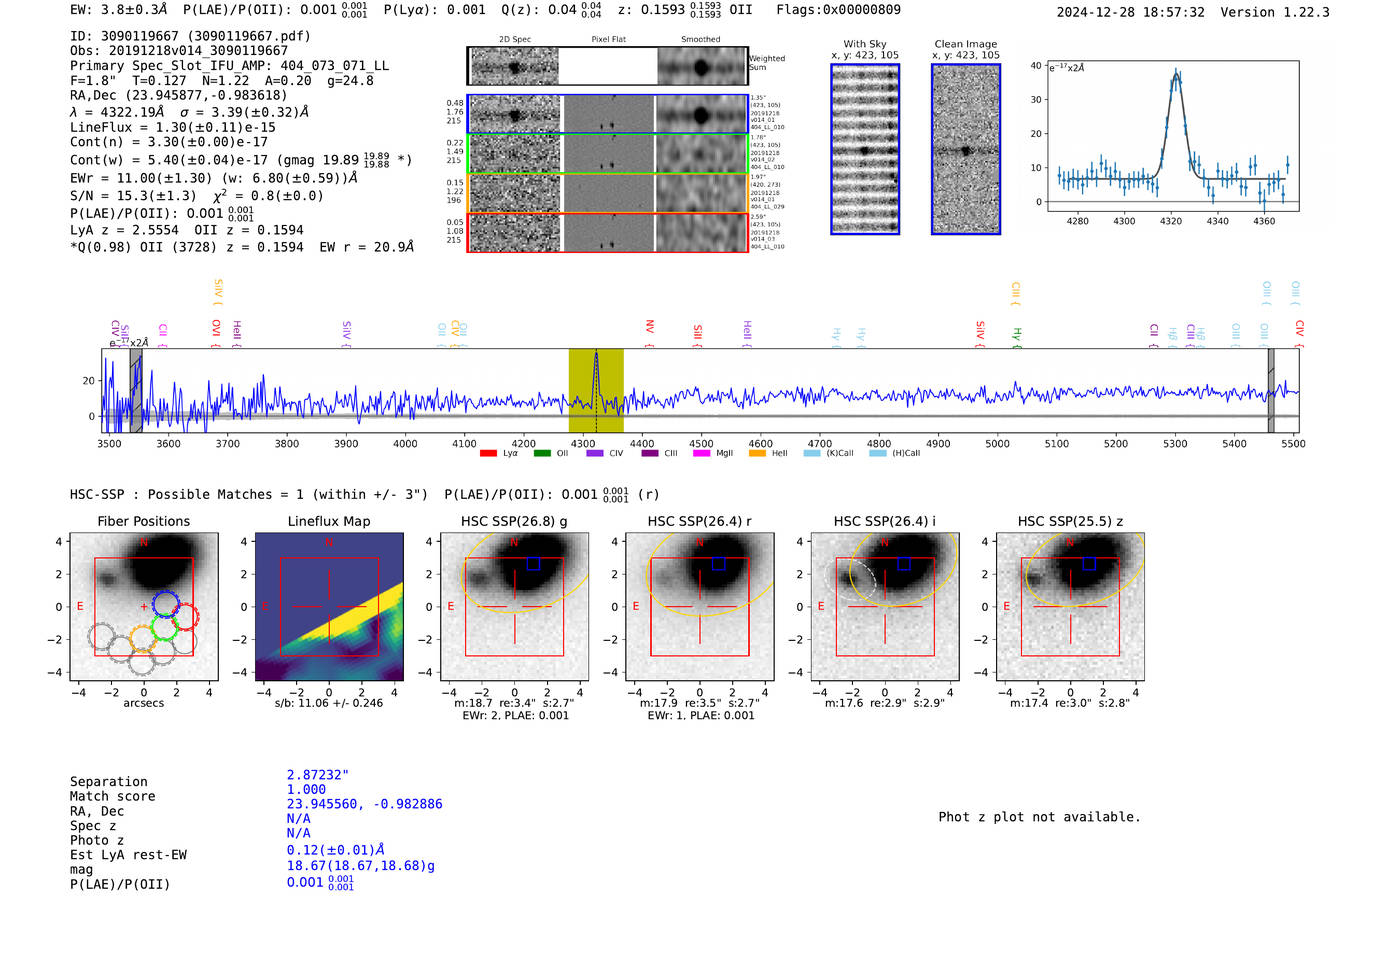The width and height of the screenshot is (1400, 953).
Task: Click the *Q(0.98) OII (3728) solution line
Action: (242, 247)
